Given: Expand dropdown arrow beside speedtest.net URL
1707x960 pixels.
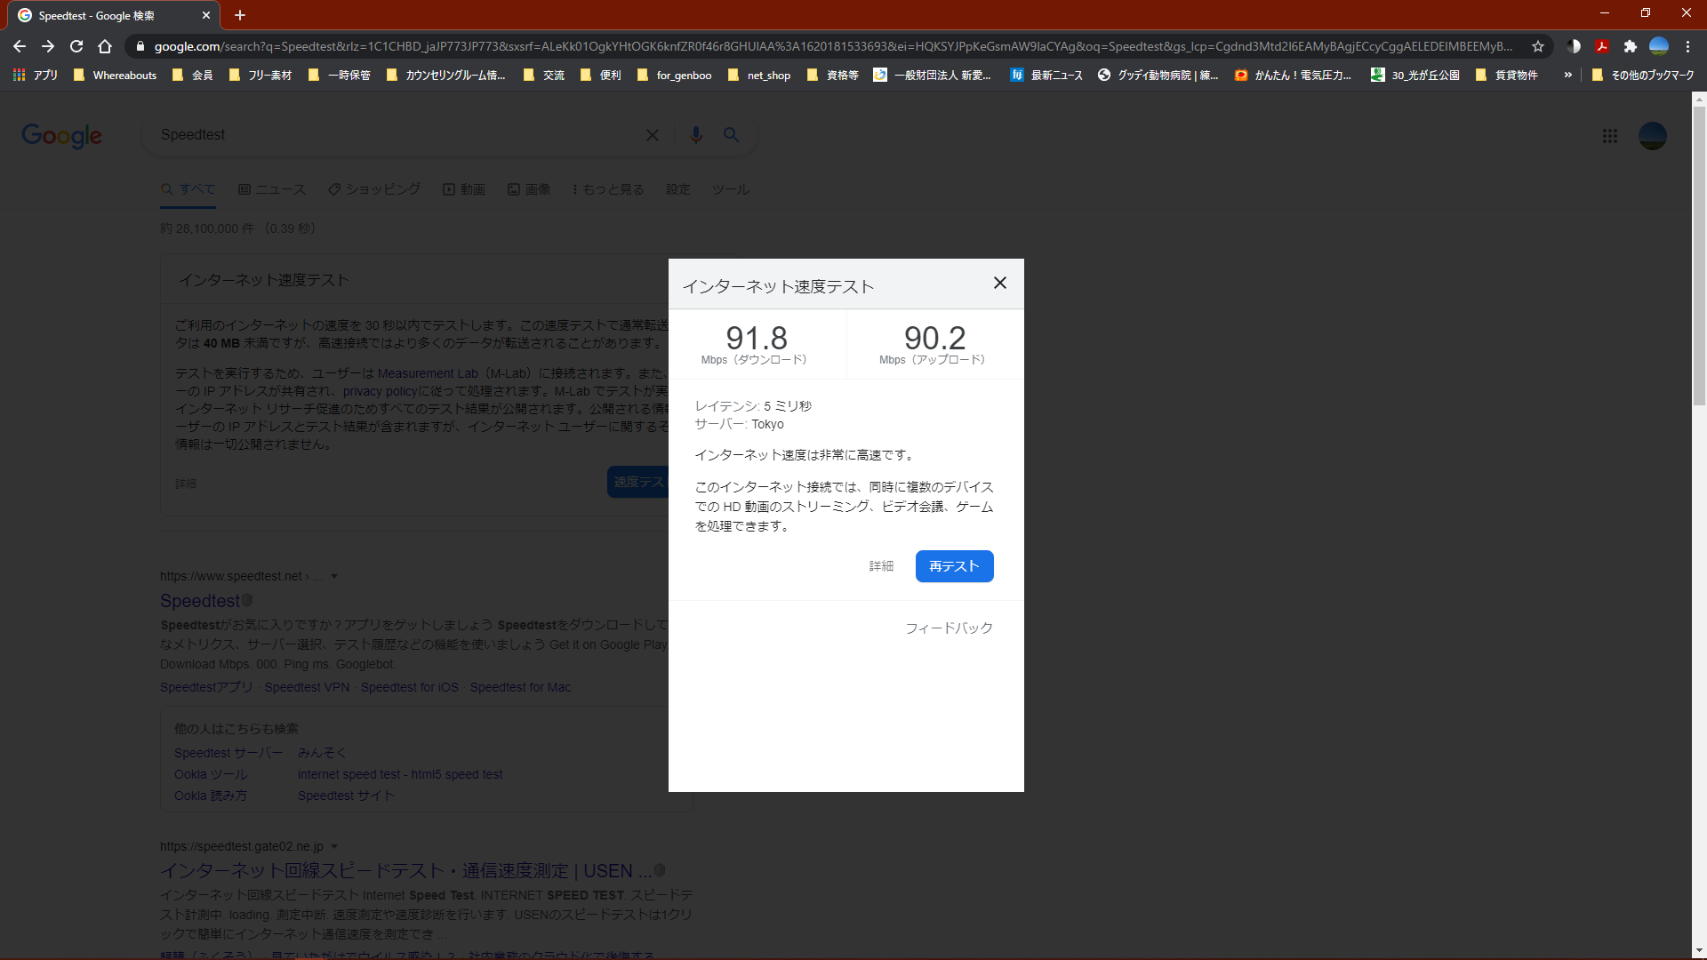Looking at the screenshot, I should (334, 576).
